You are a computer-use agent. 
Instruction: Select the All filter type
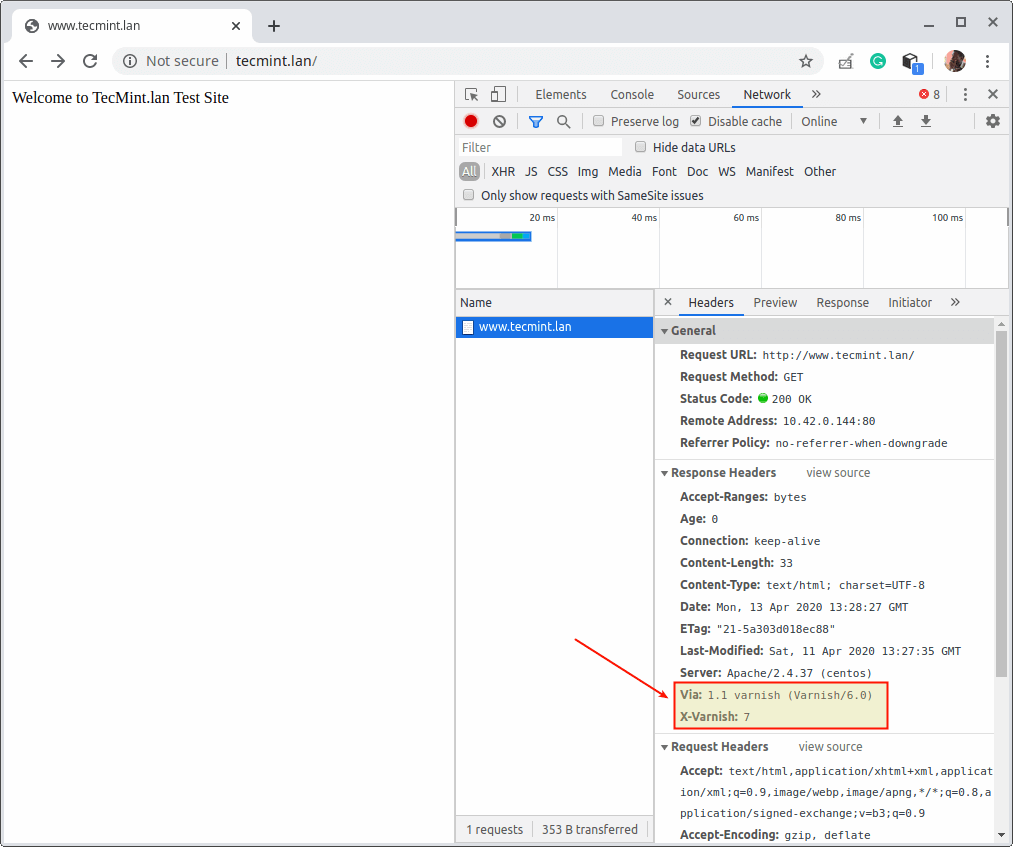pos(469,171)
